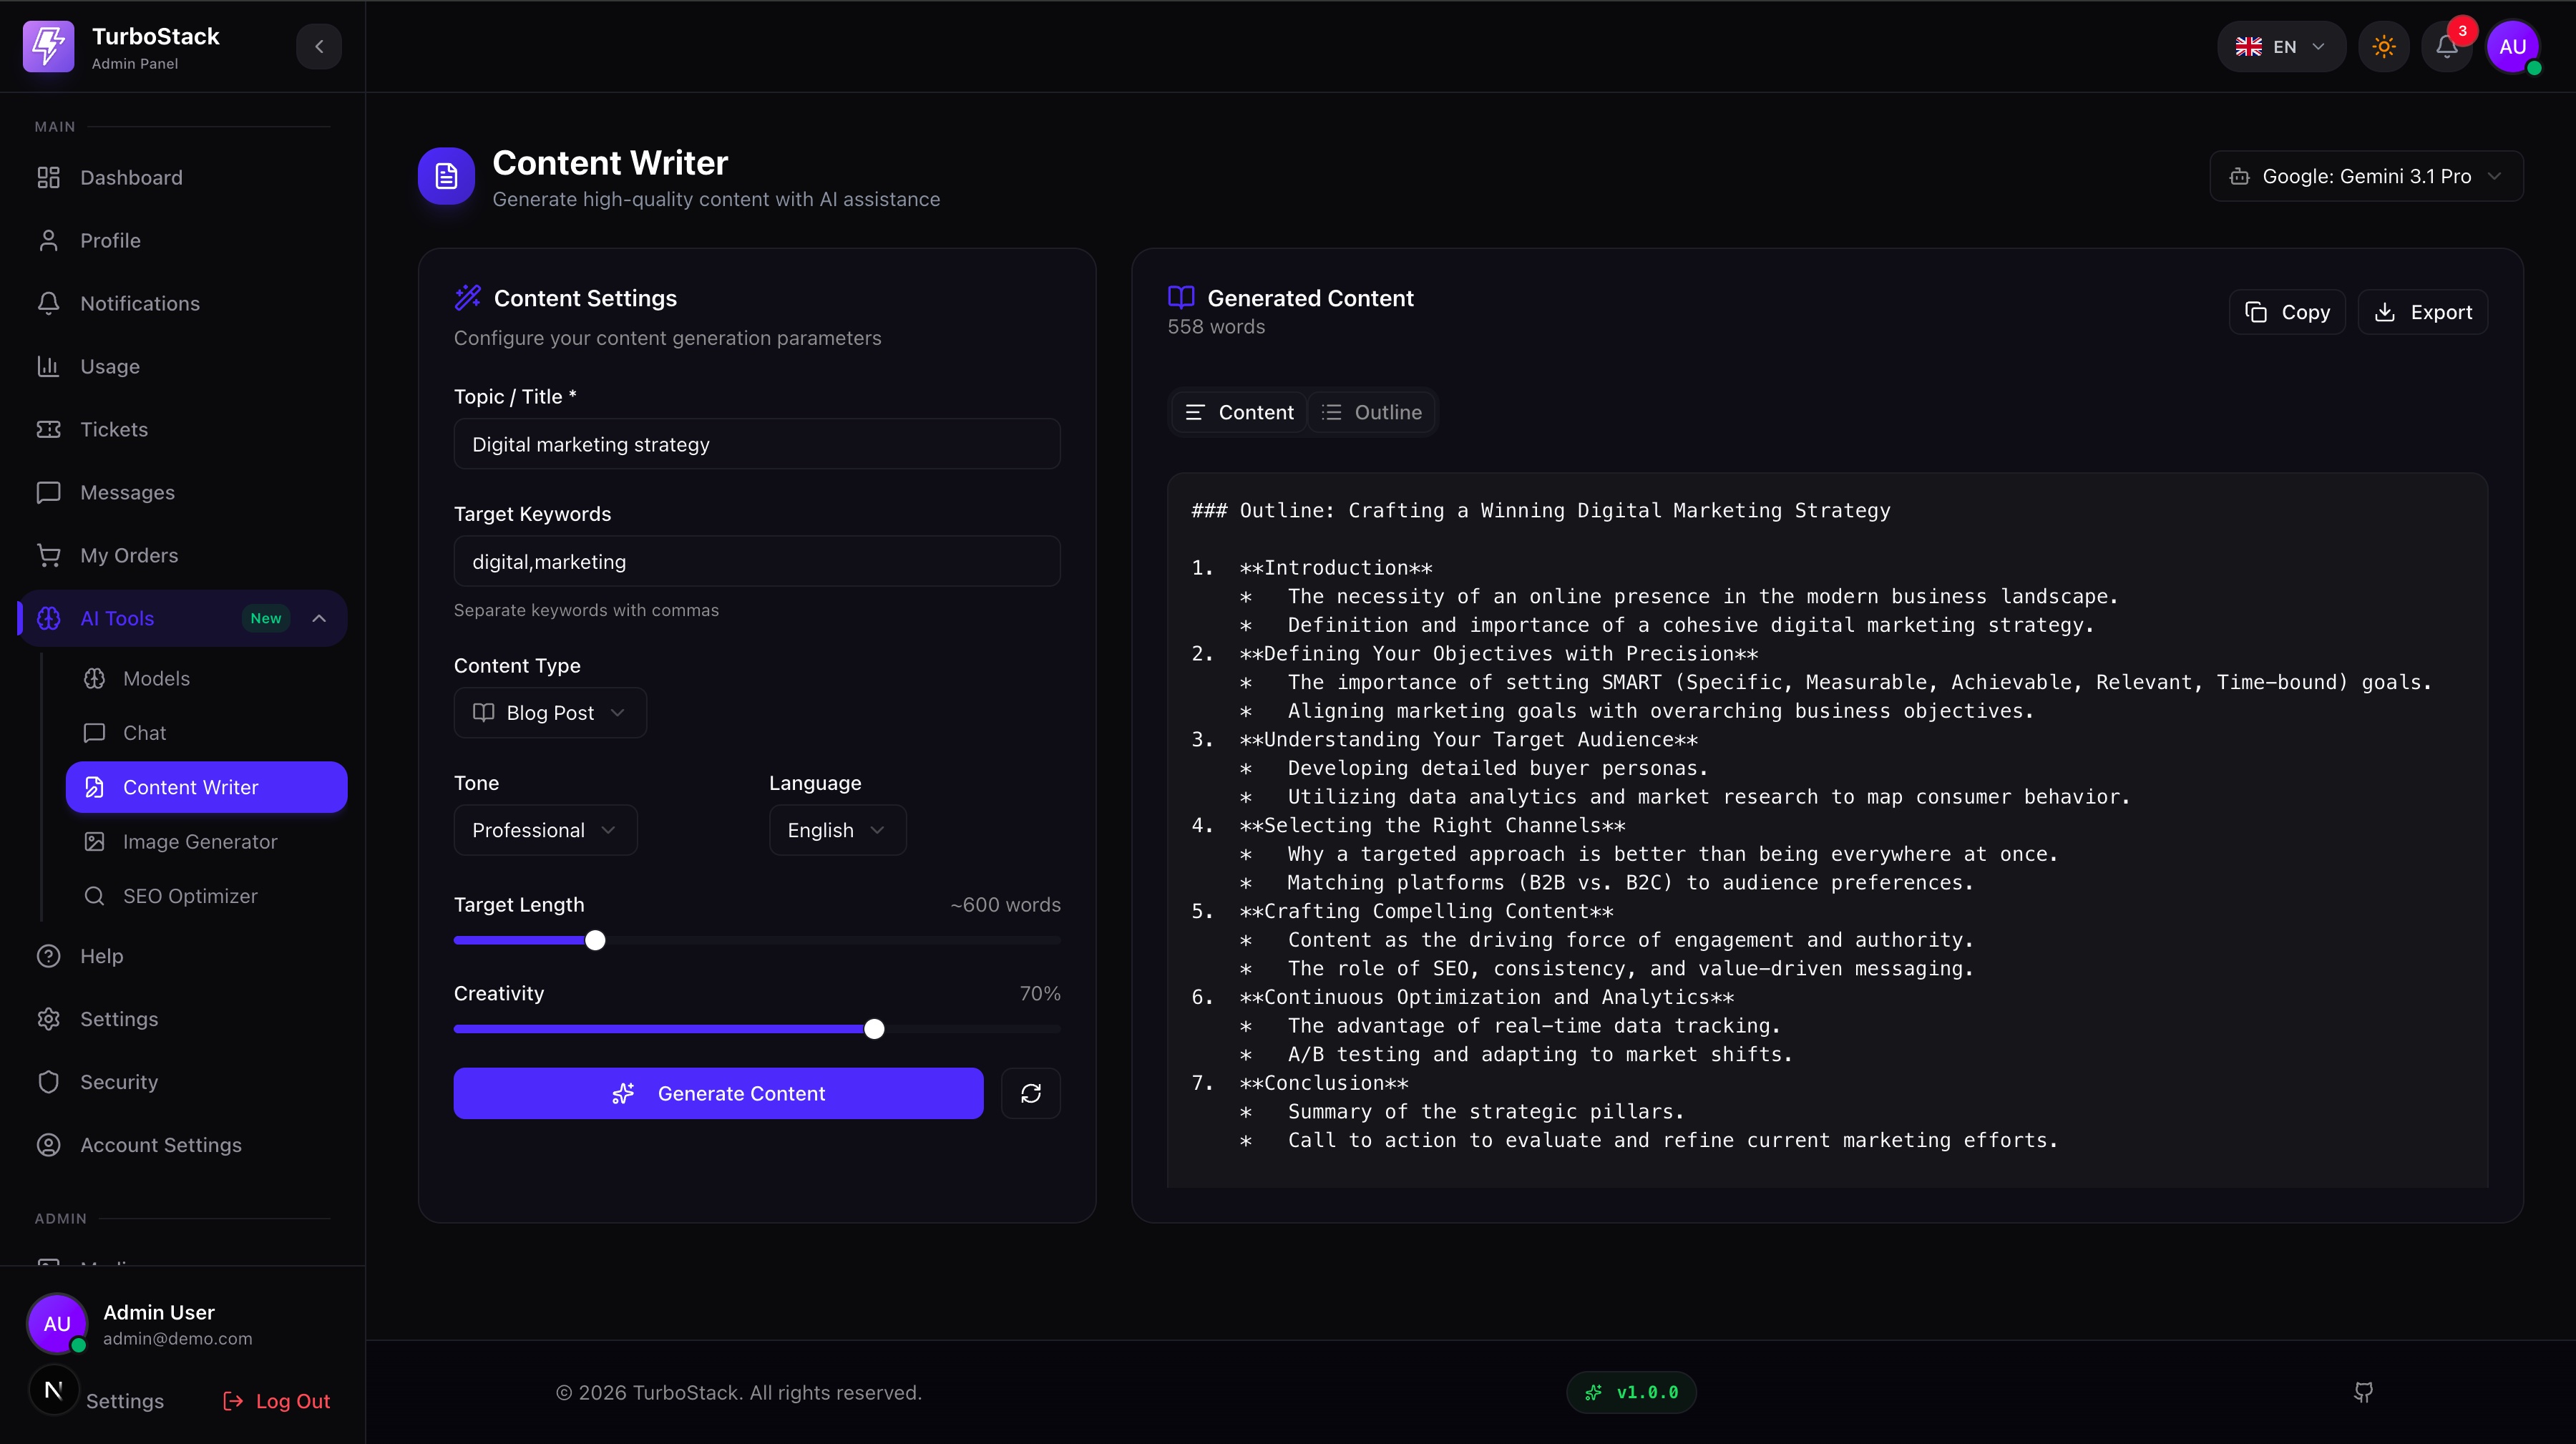Click the reset refresh icon beside Generate Content
The image size is (2576, 1444).
[1031, 1093]
